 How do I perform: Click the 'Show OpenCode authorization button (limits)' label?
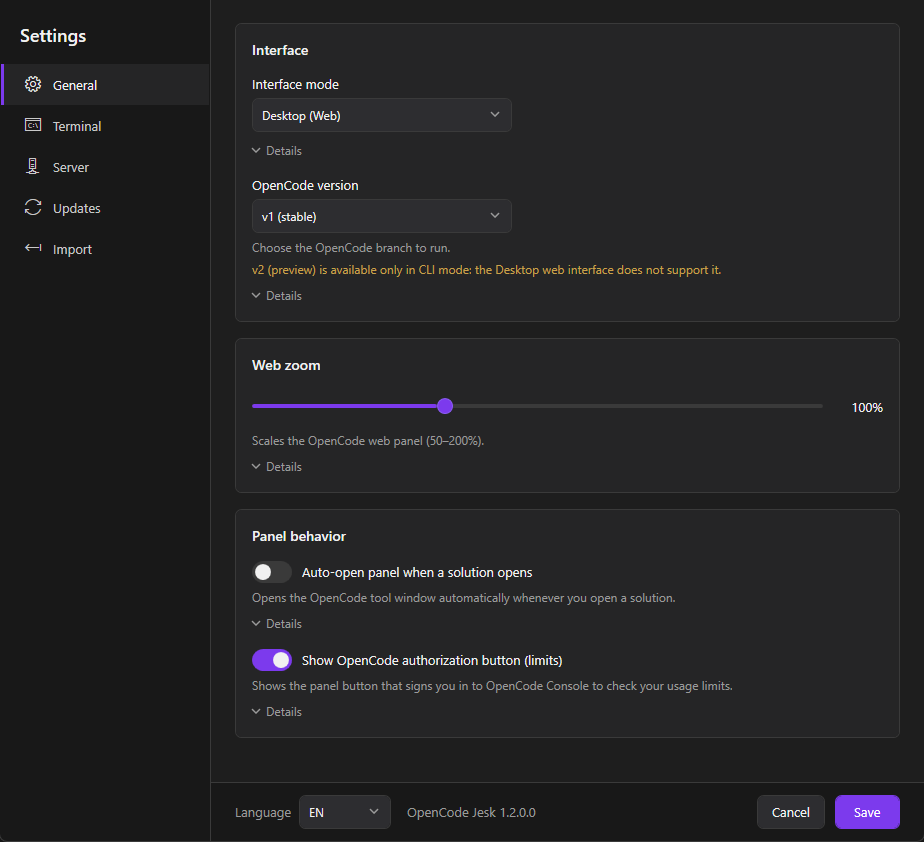pyautogui.click(x=432, y=661)
